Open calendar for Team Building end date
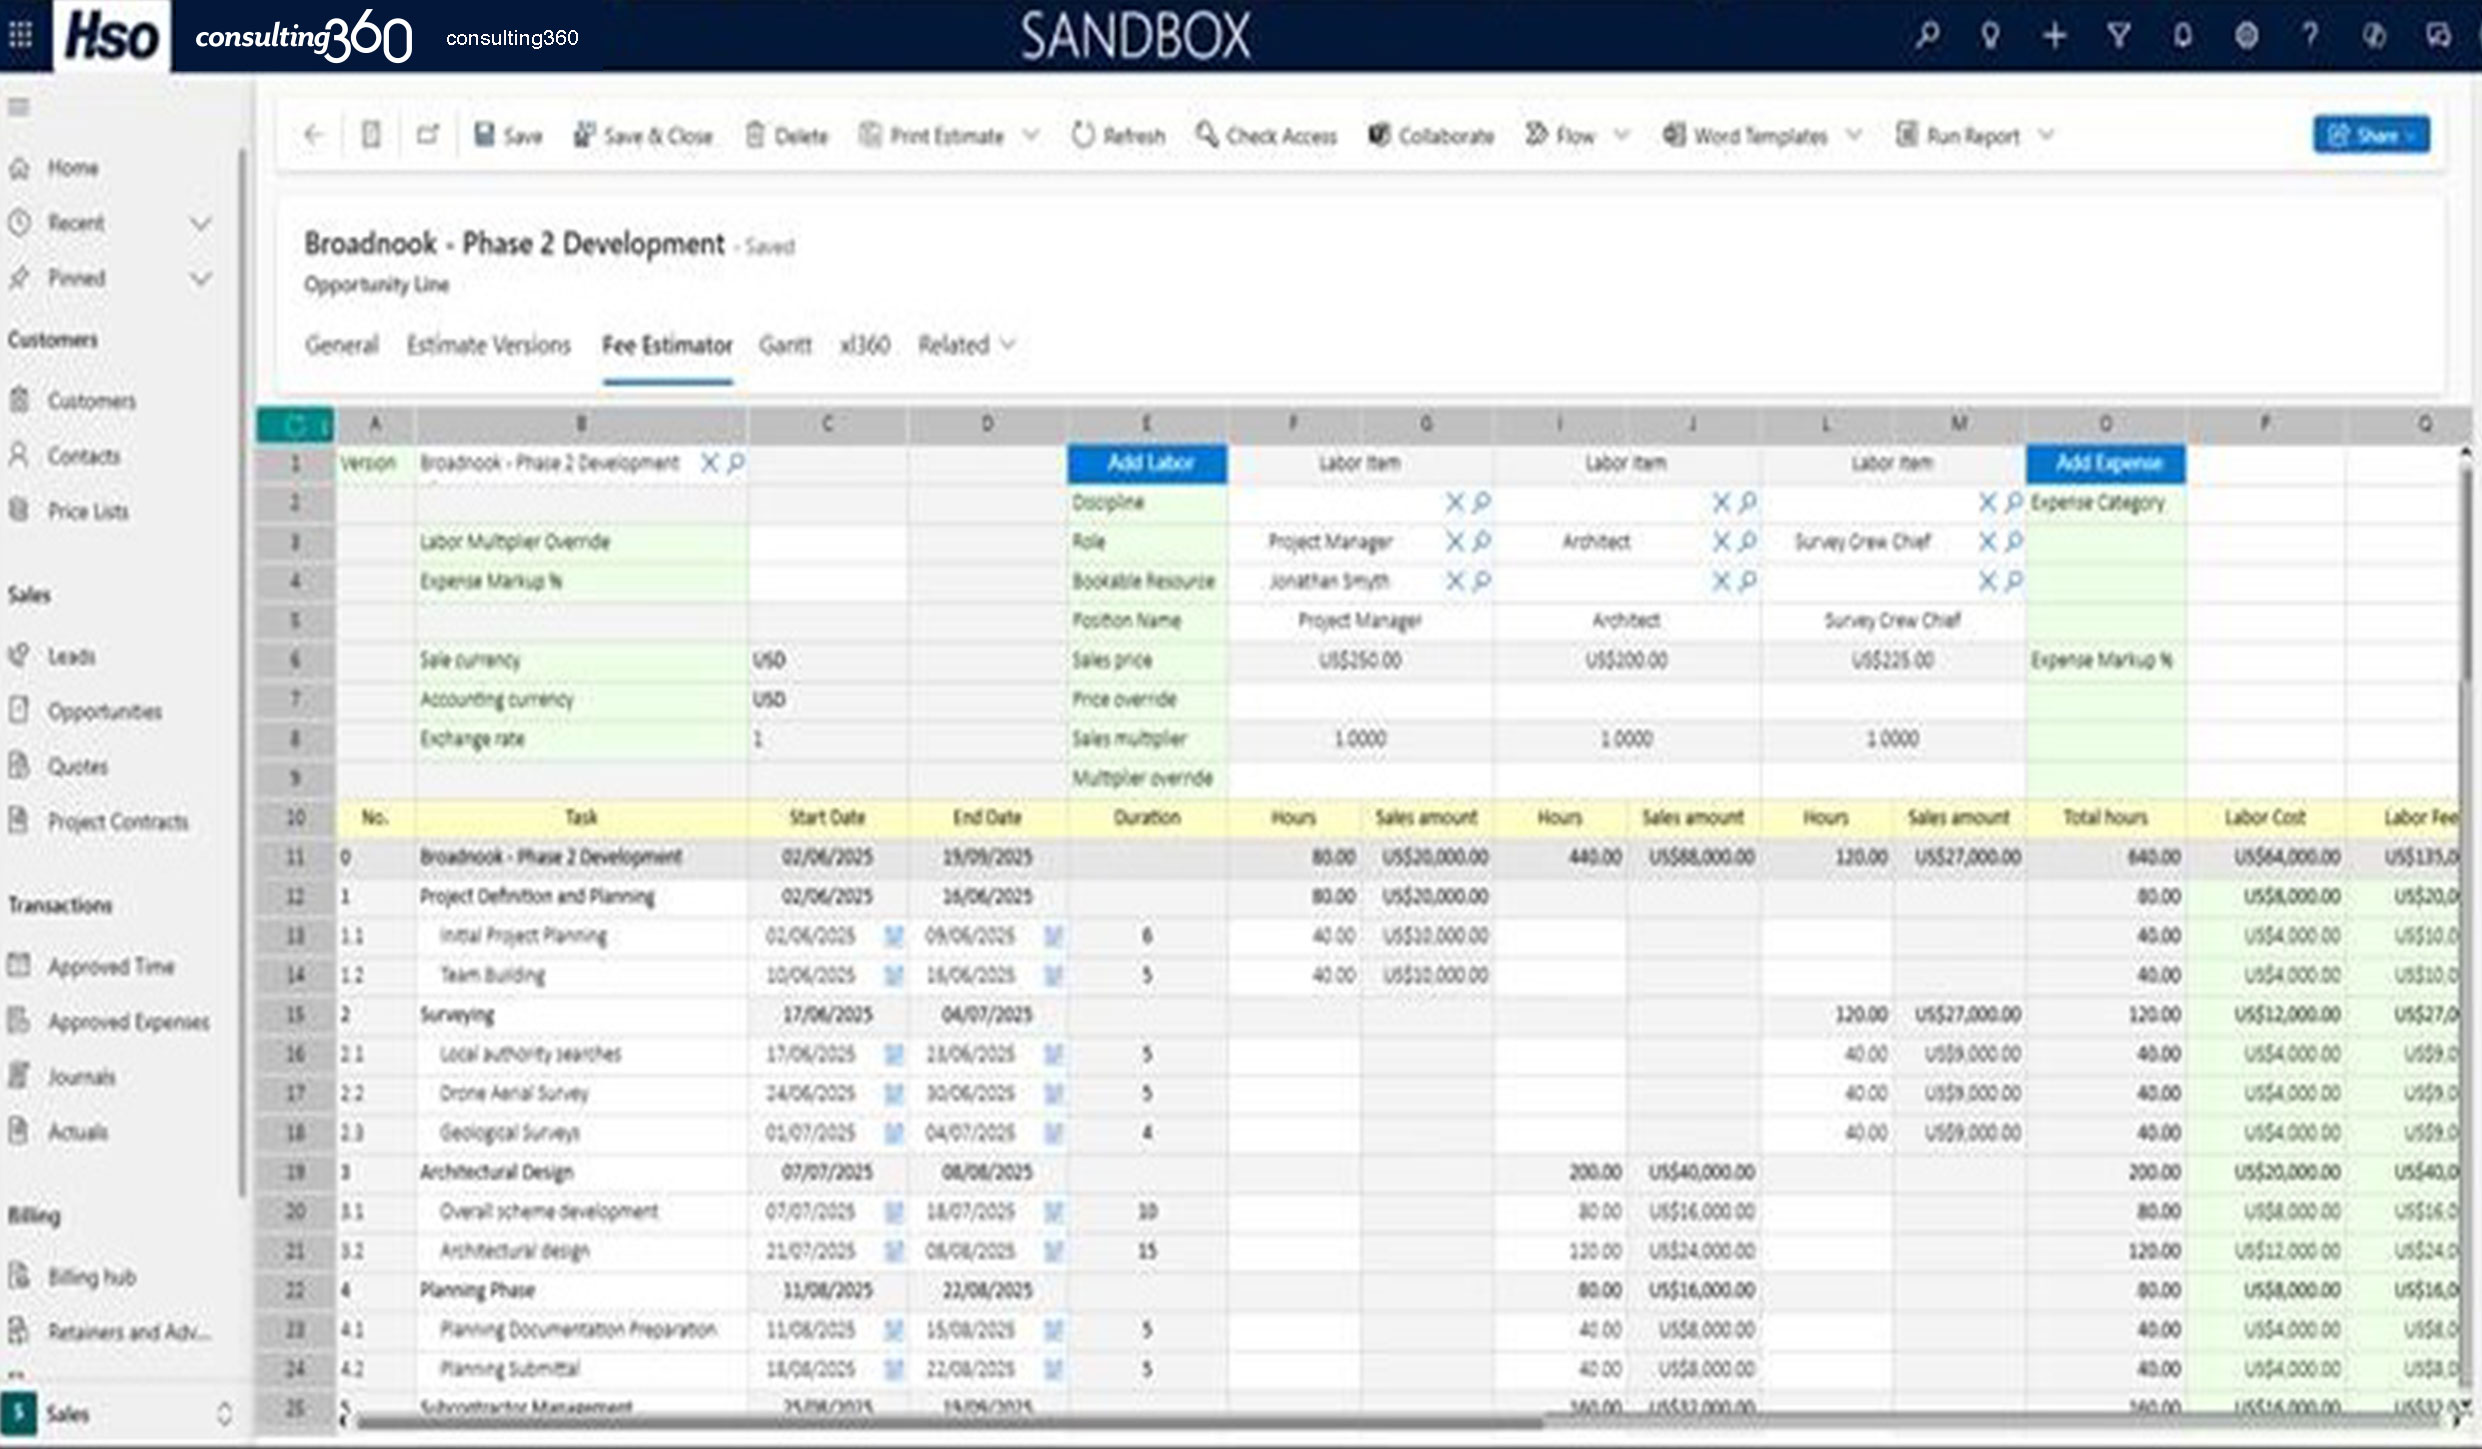The image size is (2482, 1449). coord(1053,975)
